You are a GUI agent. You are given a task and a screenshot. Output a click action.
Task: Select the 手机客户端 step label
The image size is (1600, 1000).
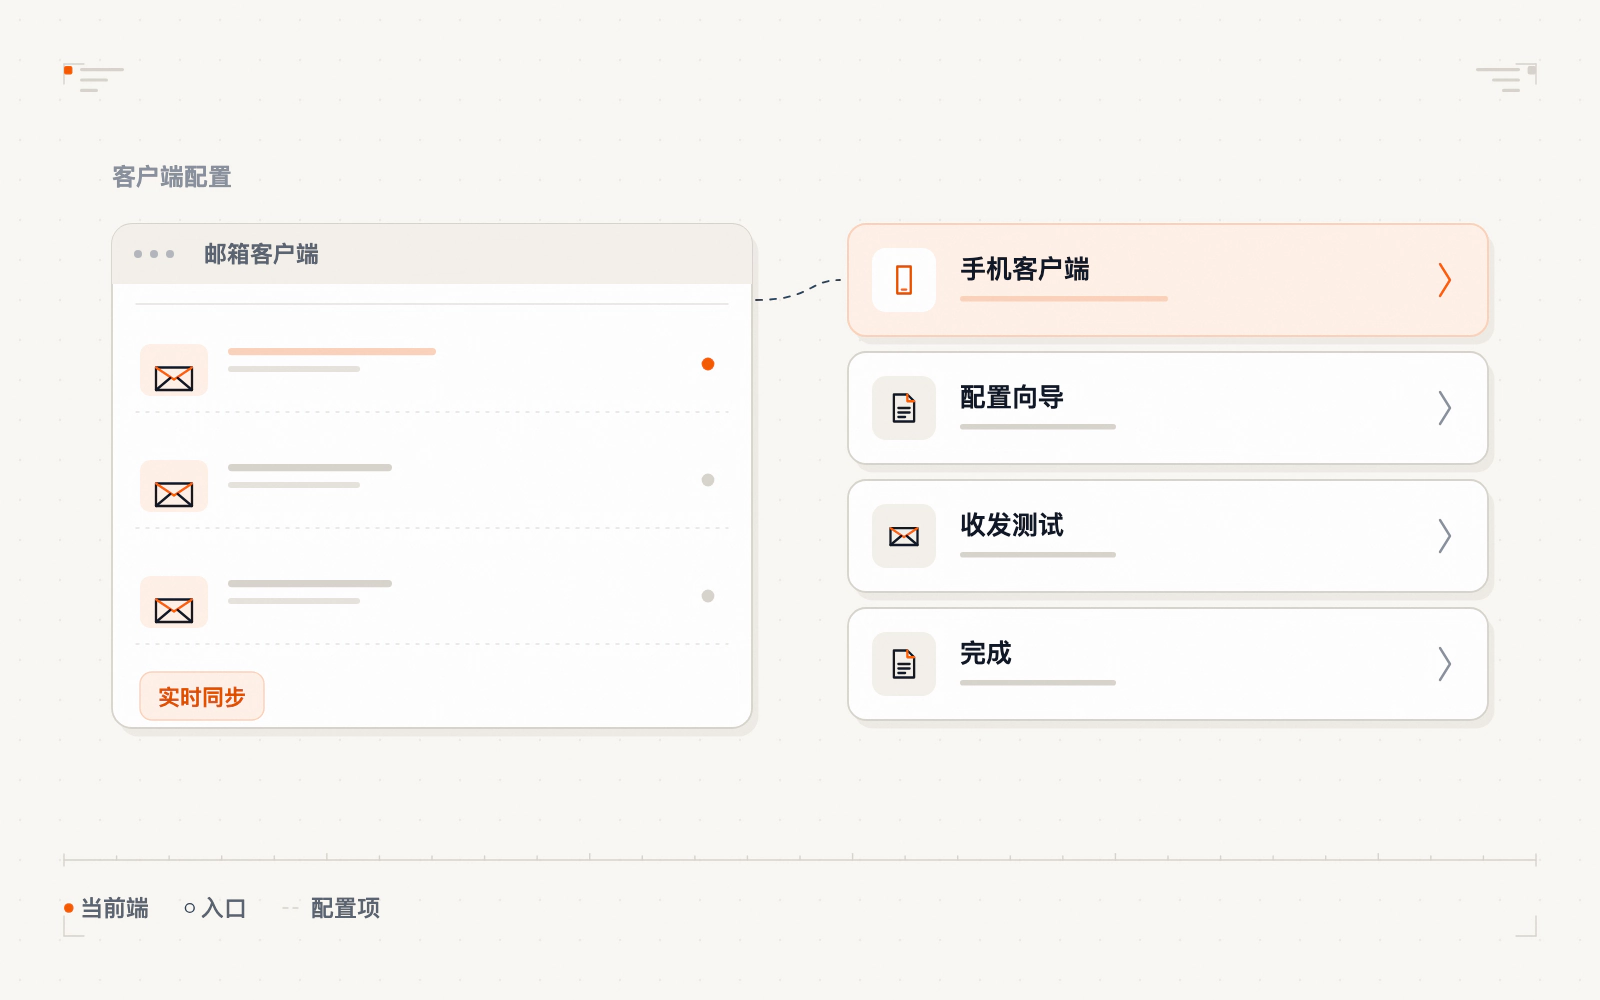coord(1025,269)
